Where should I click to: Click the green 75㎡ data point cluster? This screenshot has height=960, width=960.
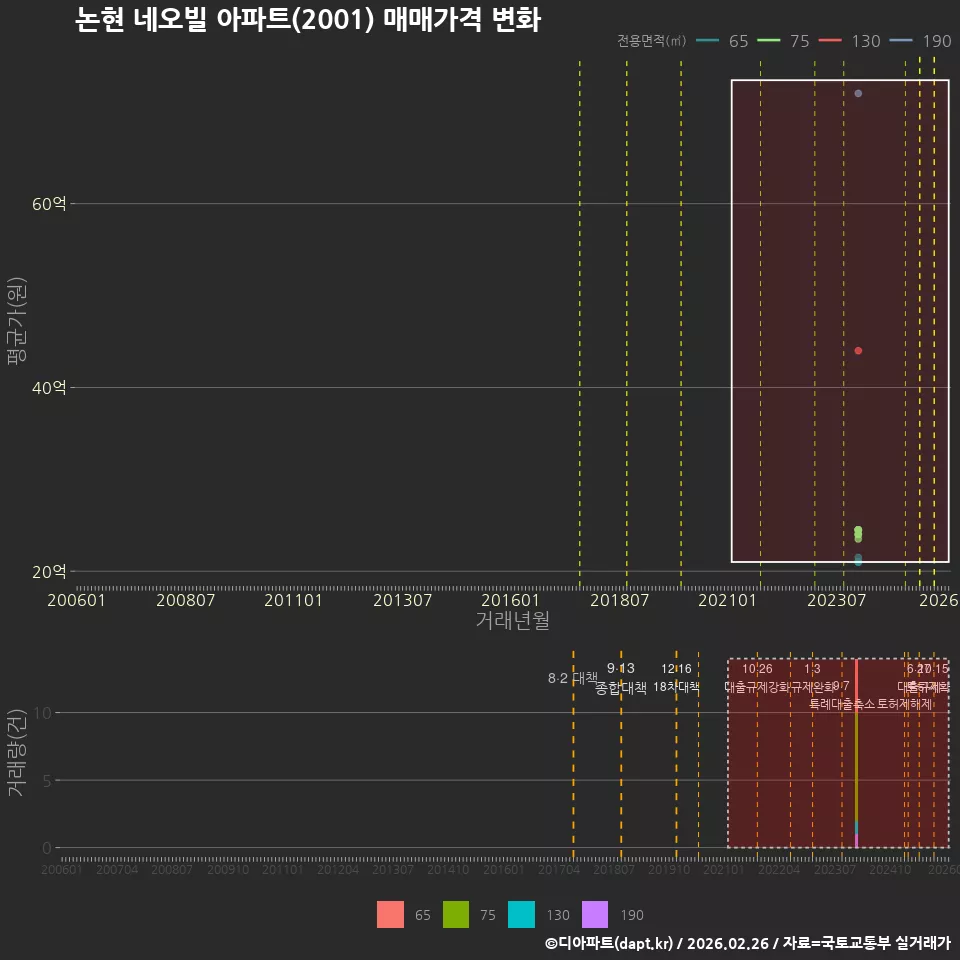coord(858,534)
